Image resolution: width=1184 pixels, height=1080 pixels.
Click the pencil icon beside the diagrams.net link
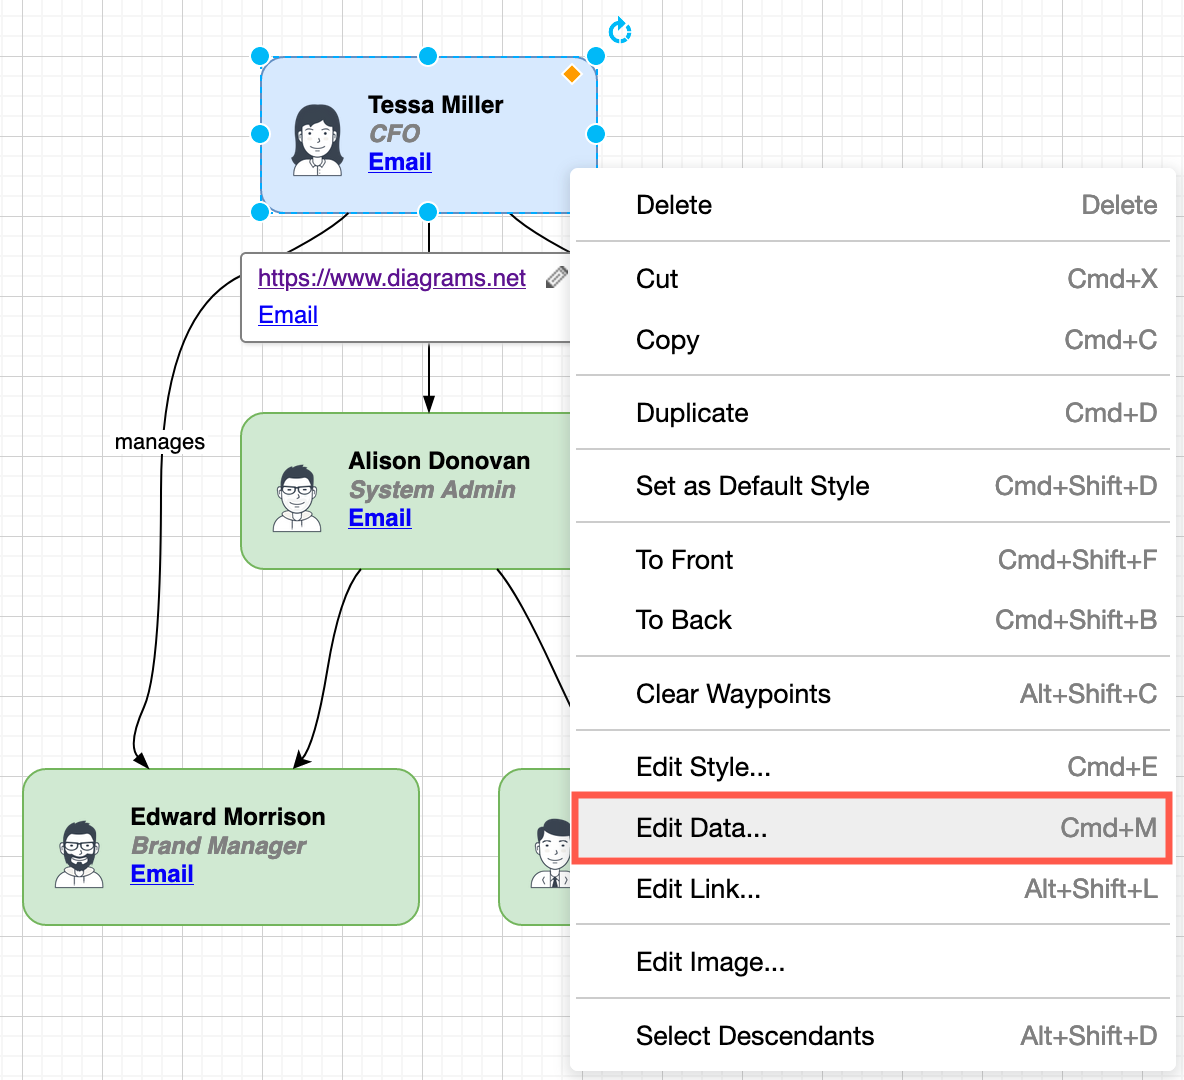point(557,278)
